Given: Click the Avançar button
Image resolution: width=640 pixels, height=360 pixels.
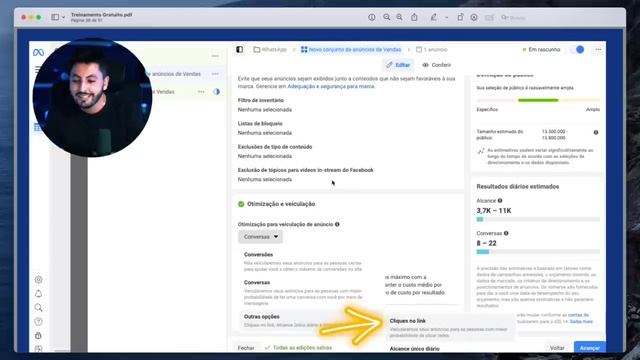Looking at the screenshot, I should tap(590, 348).
